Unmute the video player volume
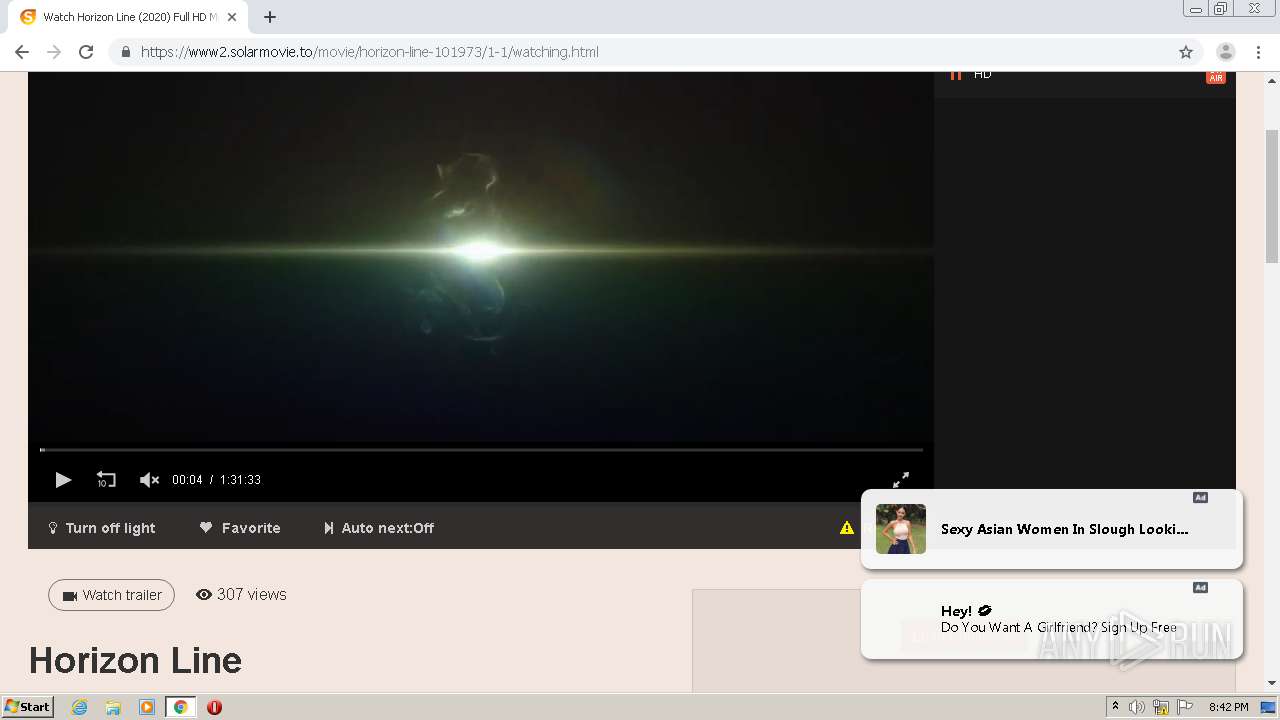The width and height of the screenshot is (1280, 720). click(149, 480)
